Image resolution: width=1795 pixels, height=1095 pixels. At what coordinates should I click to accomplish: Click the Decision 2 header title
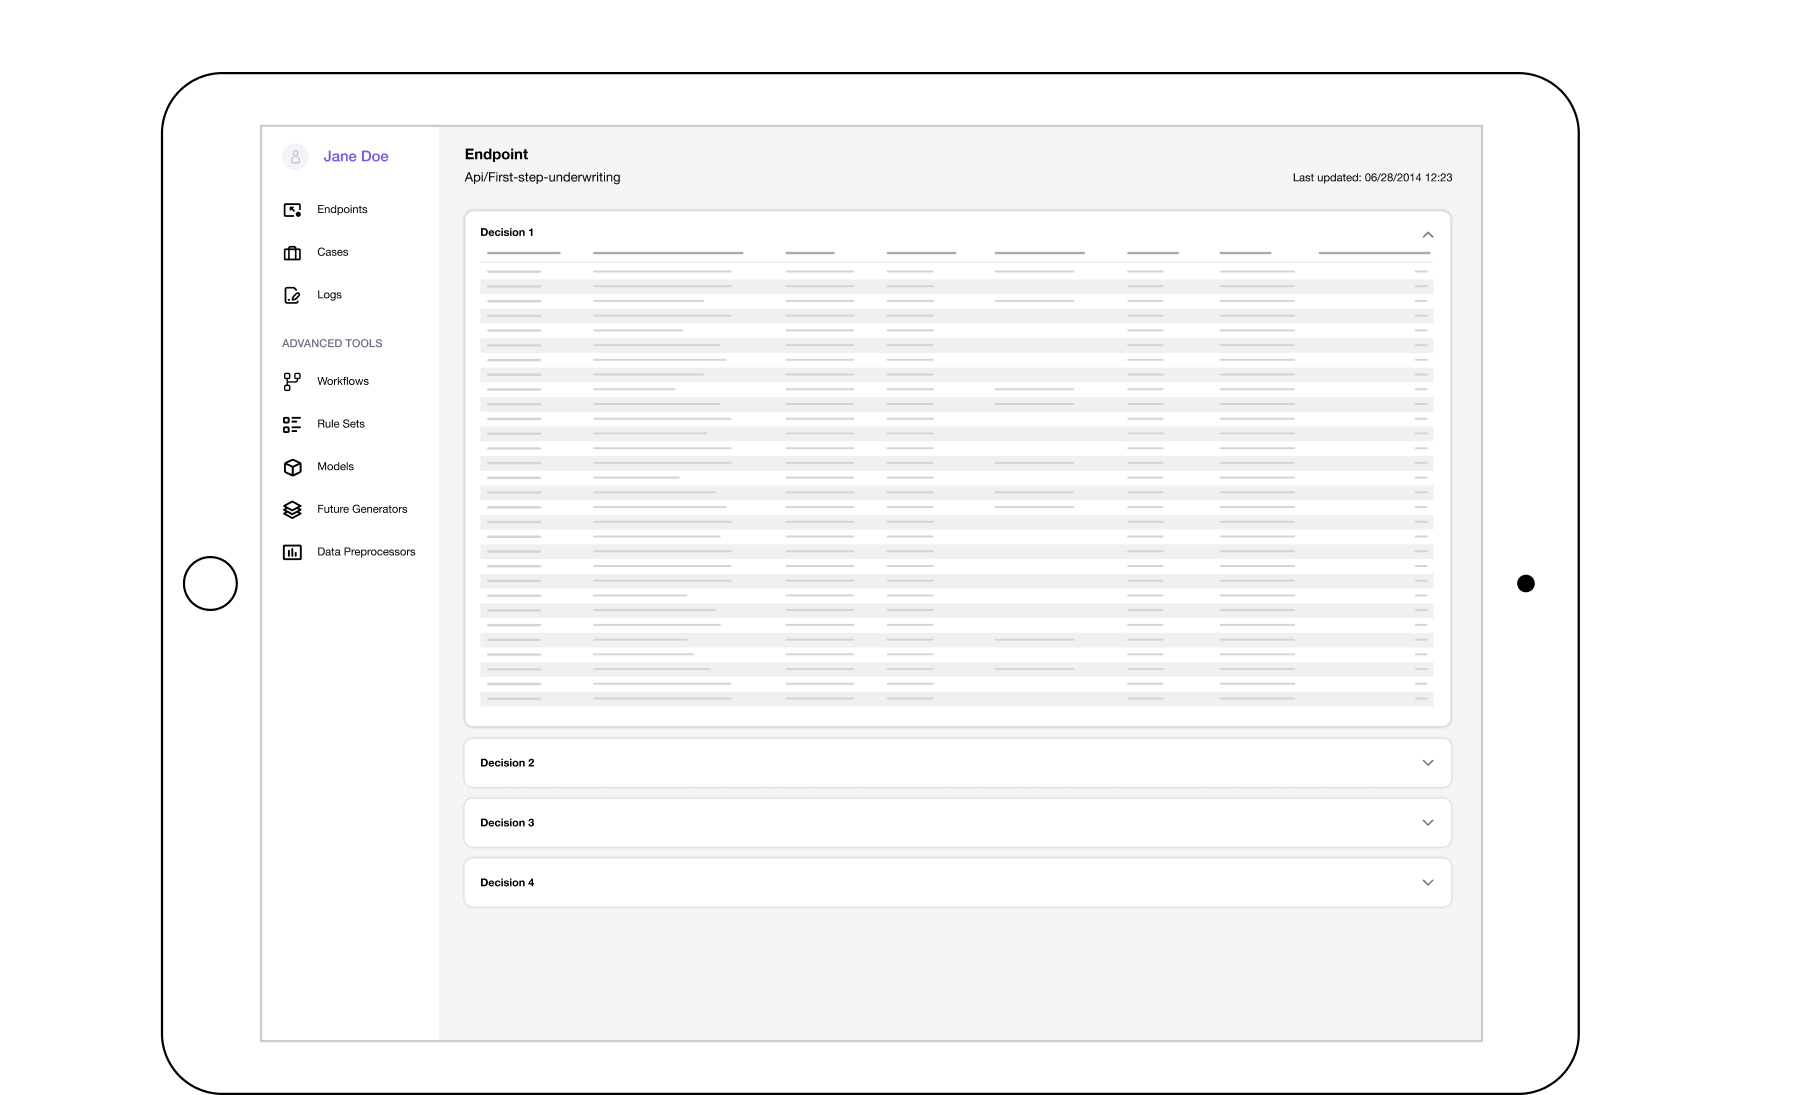(x=507, y=763)
